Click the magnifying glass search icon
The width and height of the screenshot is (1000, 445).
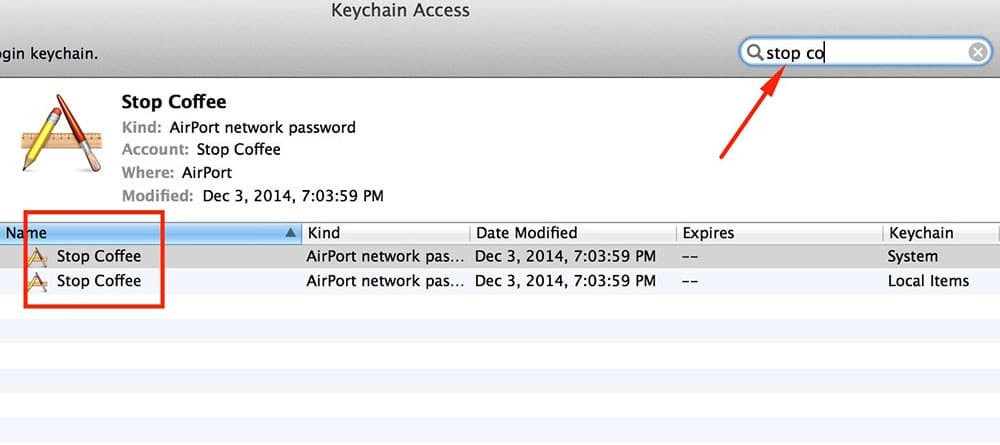tap(753, 53)
